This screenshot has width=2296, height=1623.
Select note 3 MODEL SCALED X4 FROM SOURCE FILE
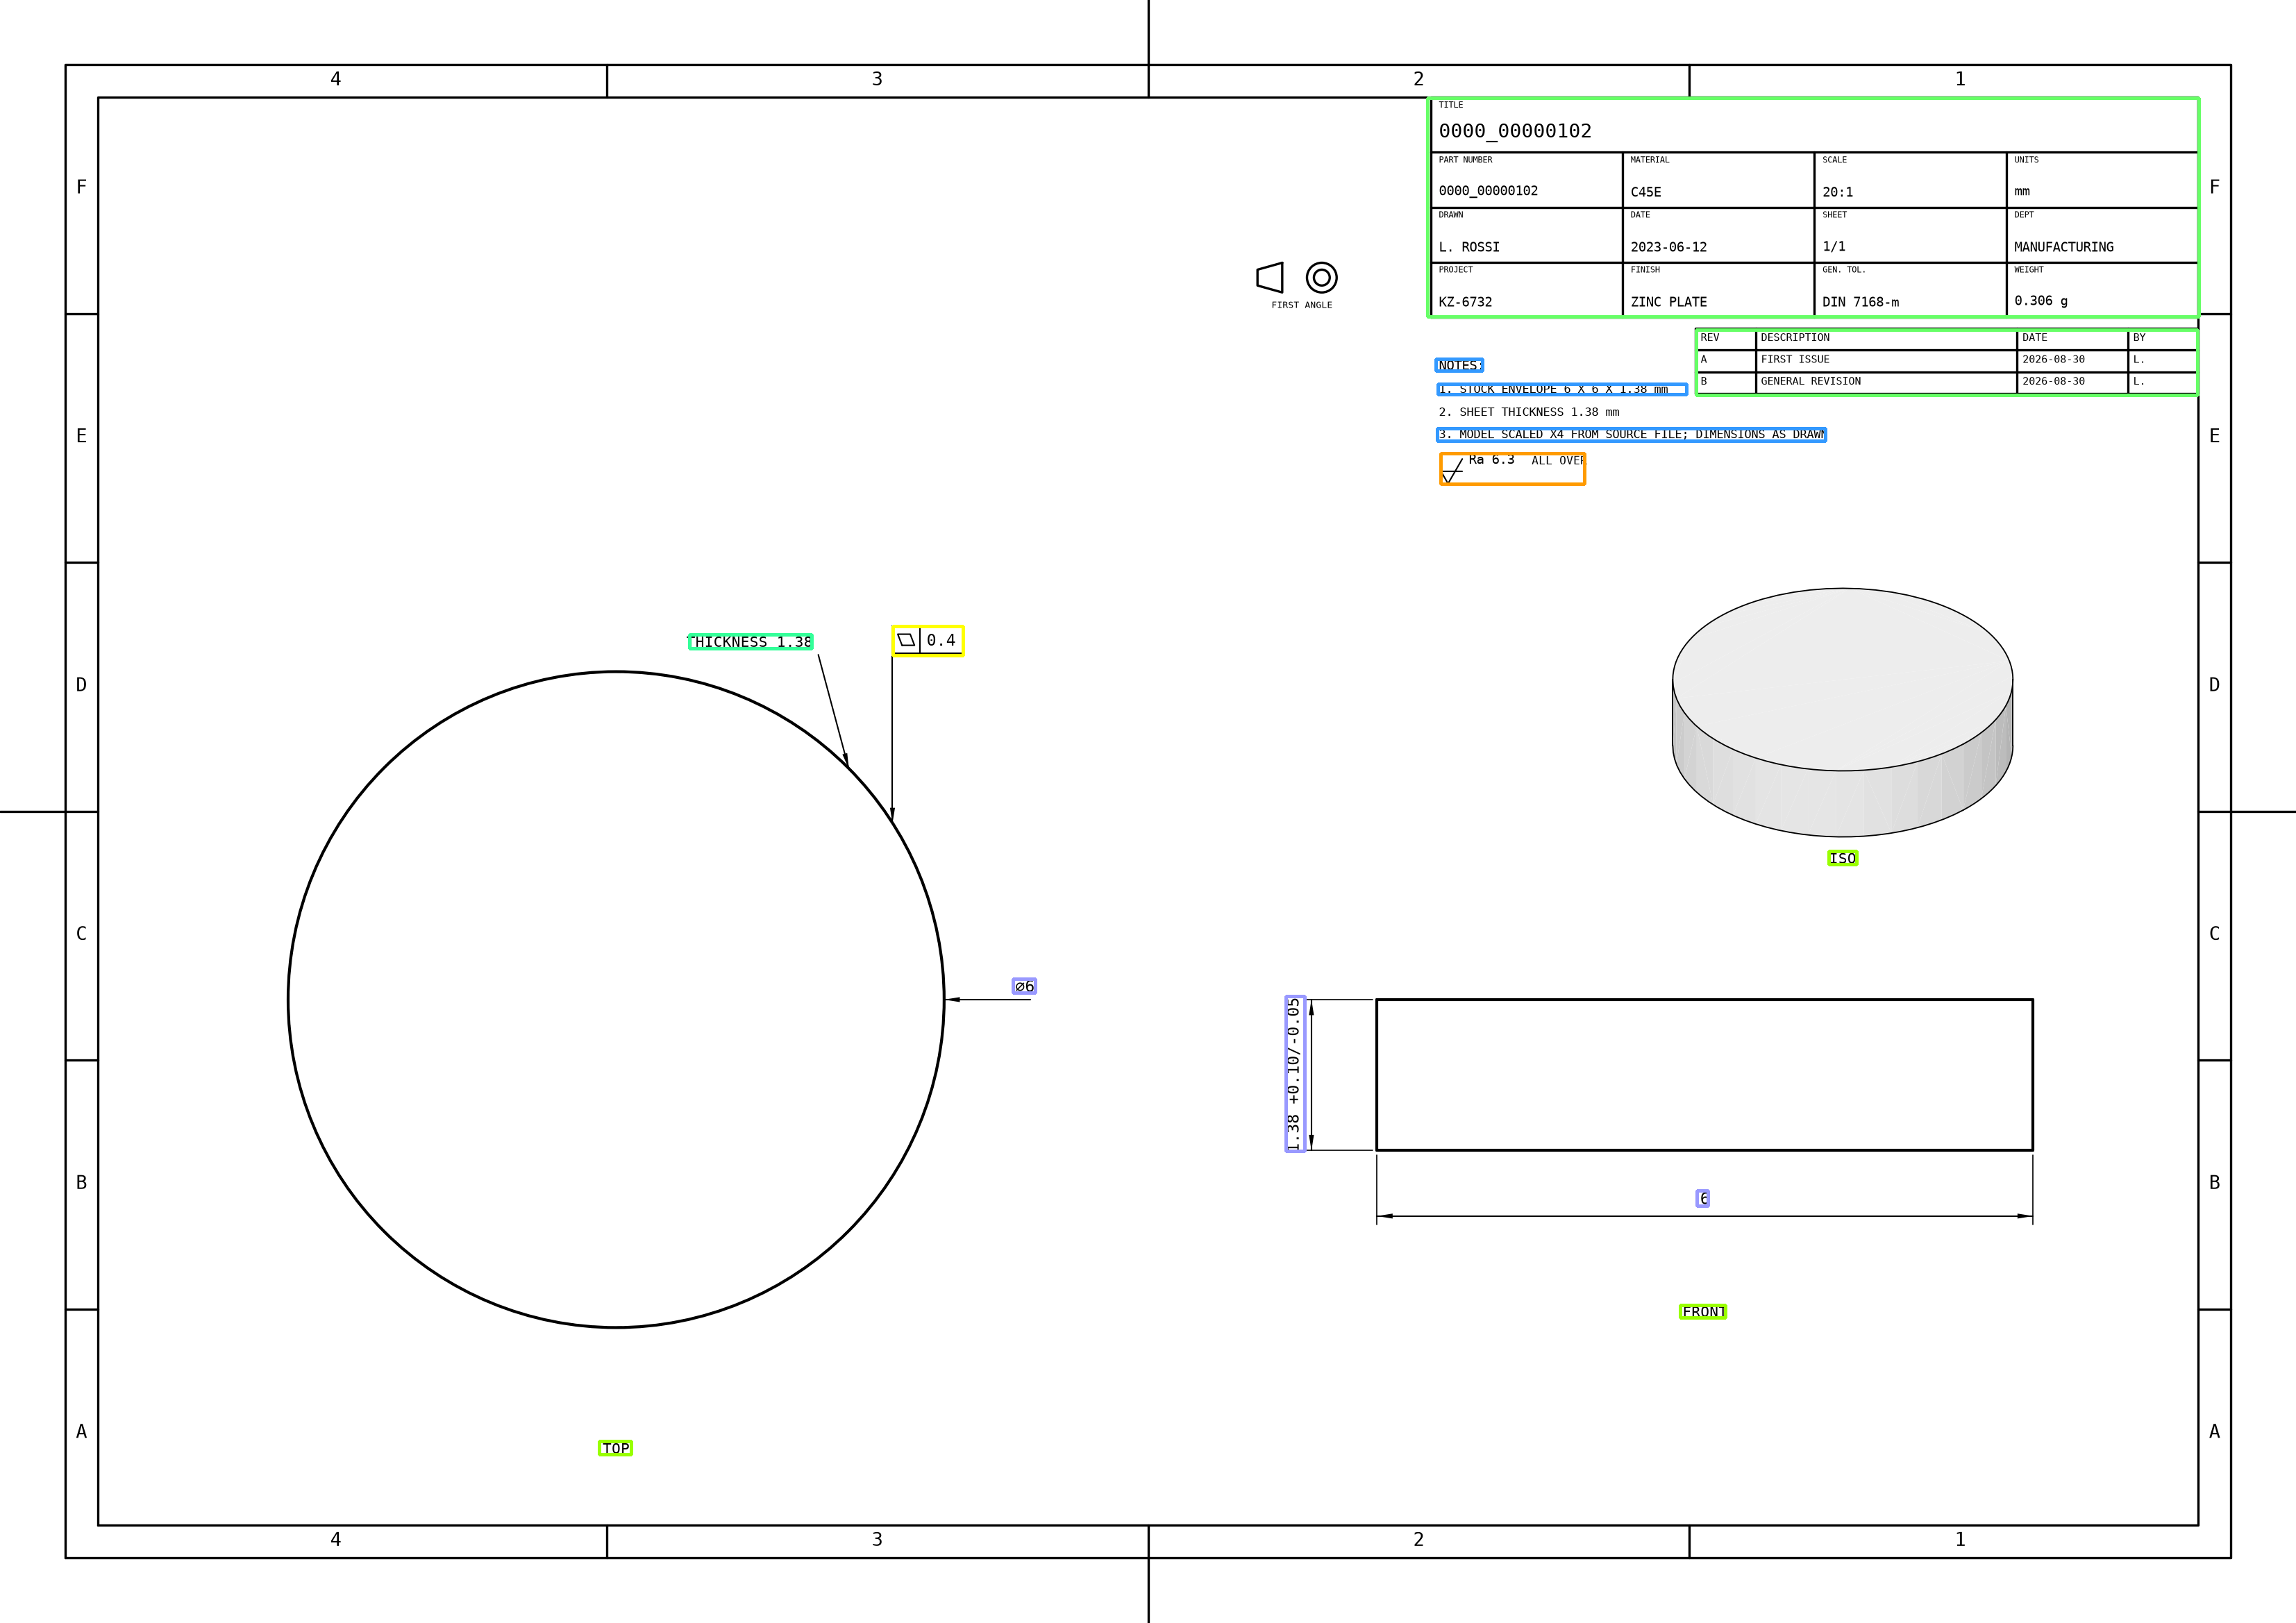[1631, 435]
